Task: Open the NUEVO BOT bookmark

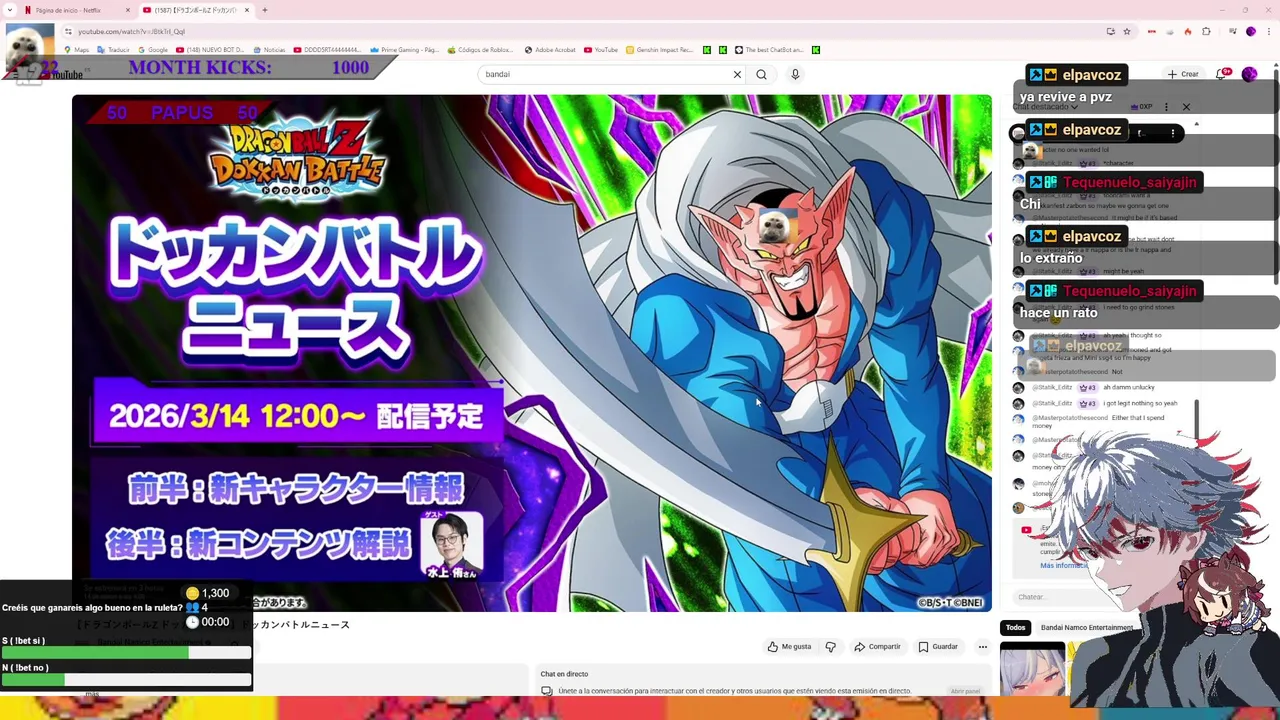Action: [x=210, y=50]
